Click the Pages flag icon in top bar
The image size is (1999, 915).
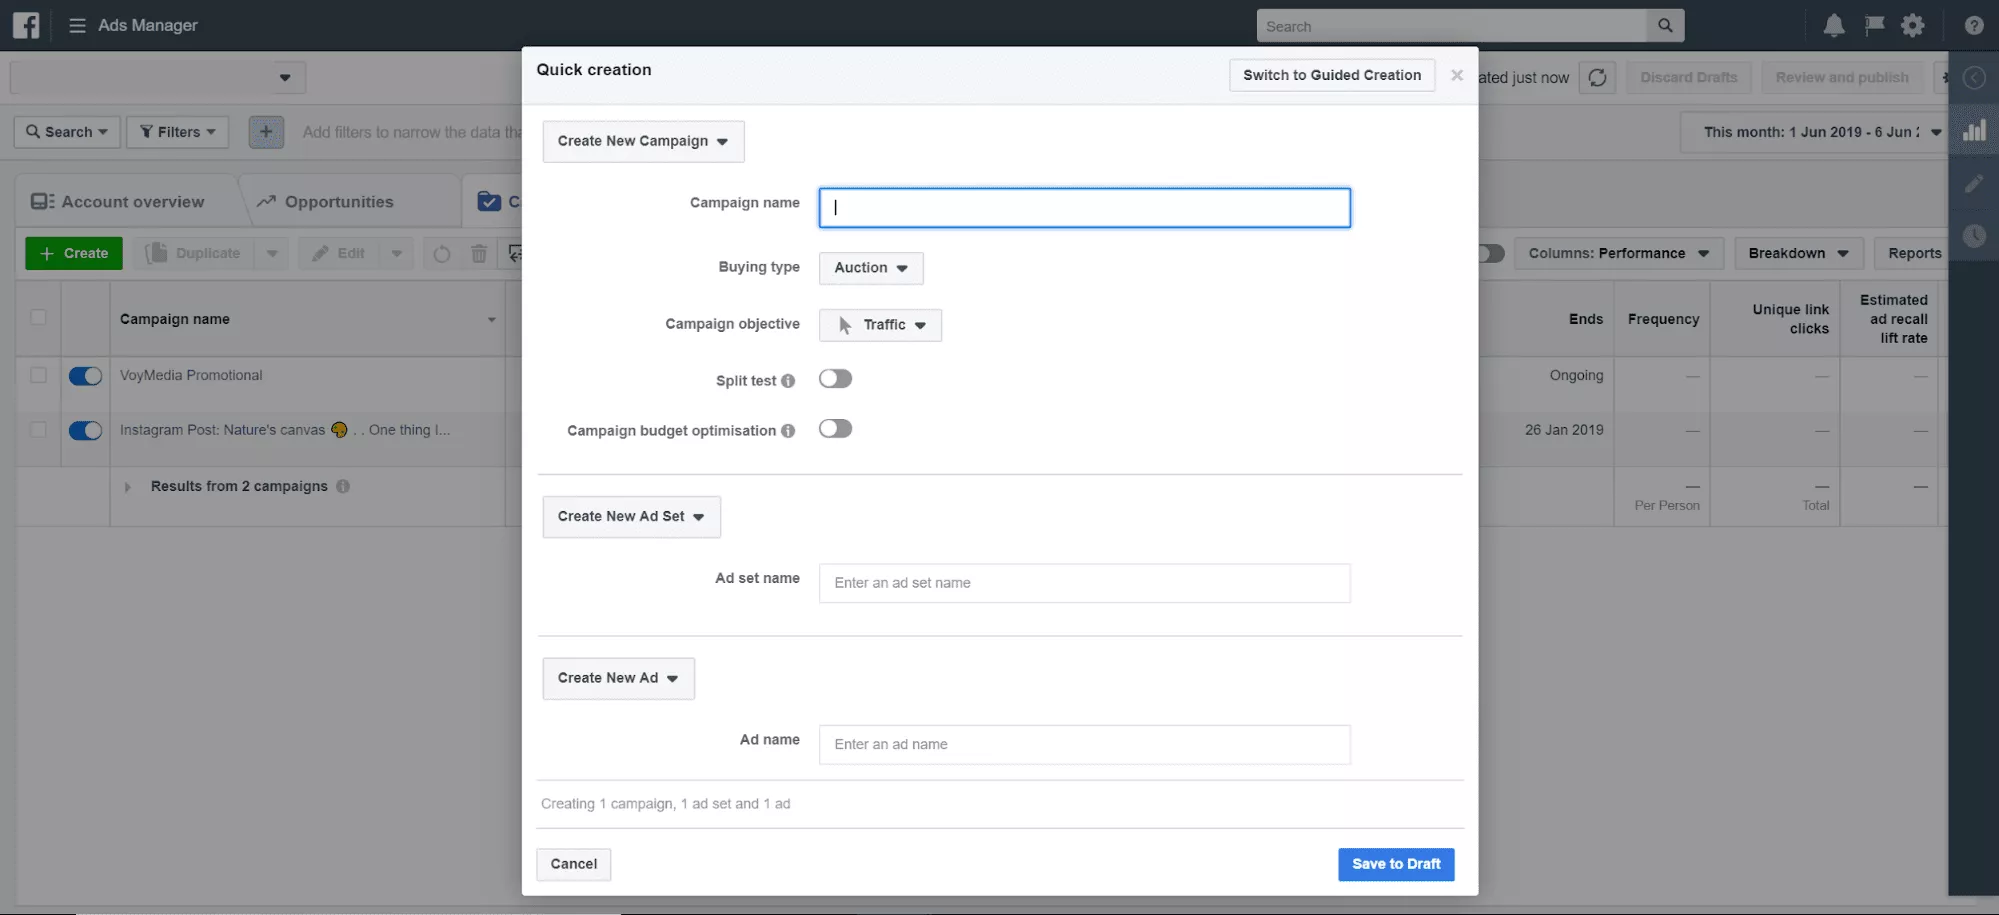(x=1874, y=26)
